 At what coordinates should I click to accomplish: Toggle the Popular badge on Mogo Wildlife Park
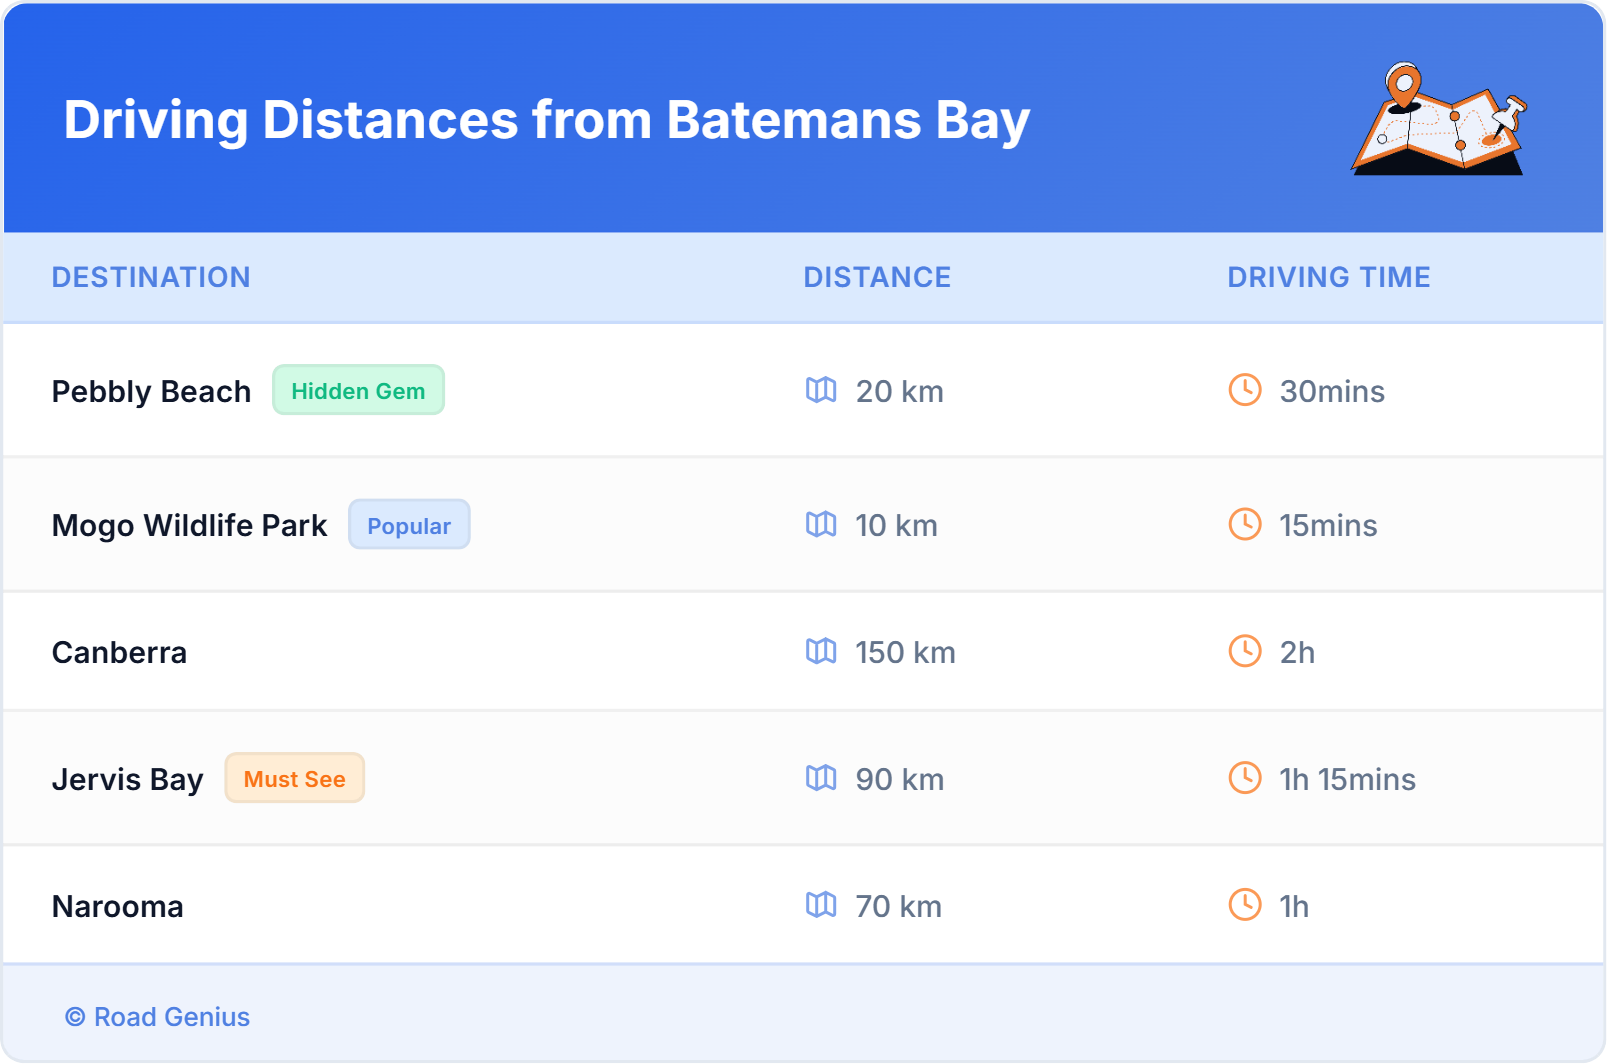409,525
